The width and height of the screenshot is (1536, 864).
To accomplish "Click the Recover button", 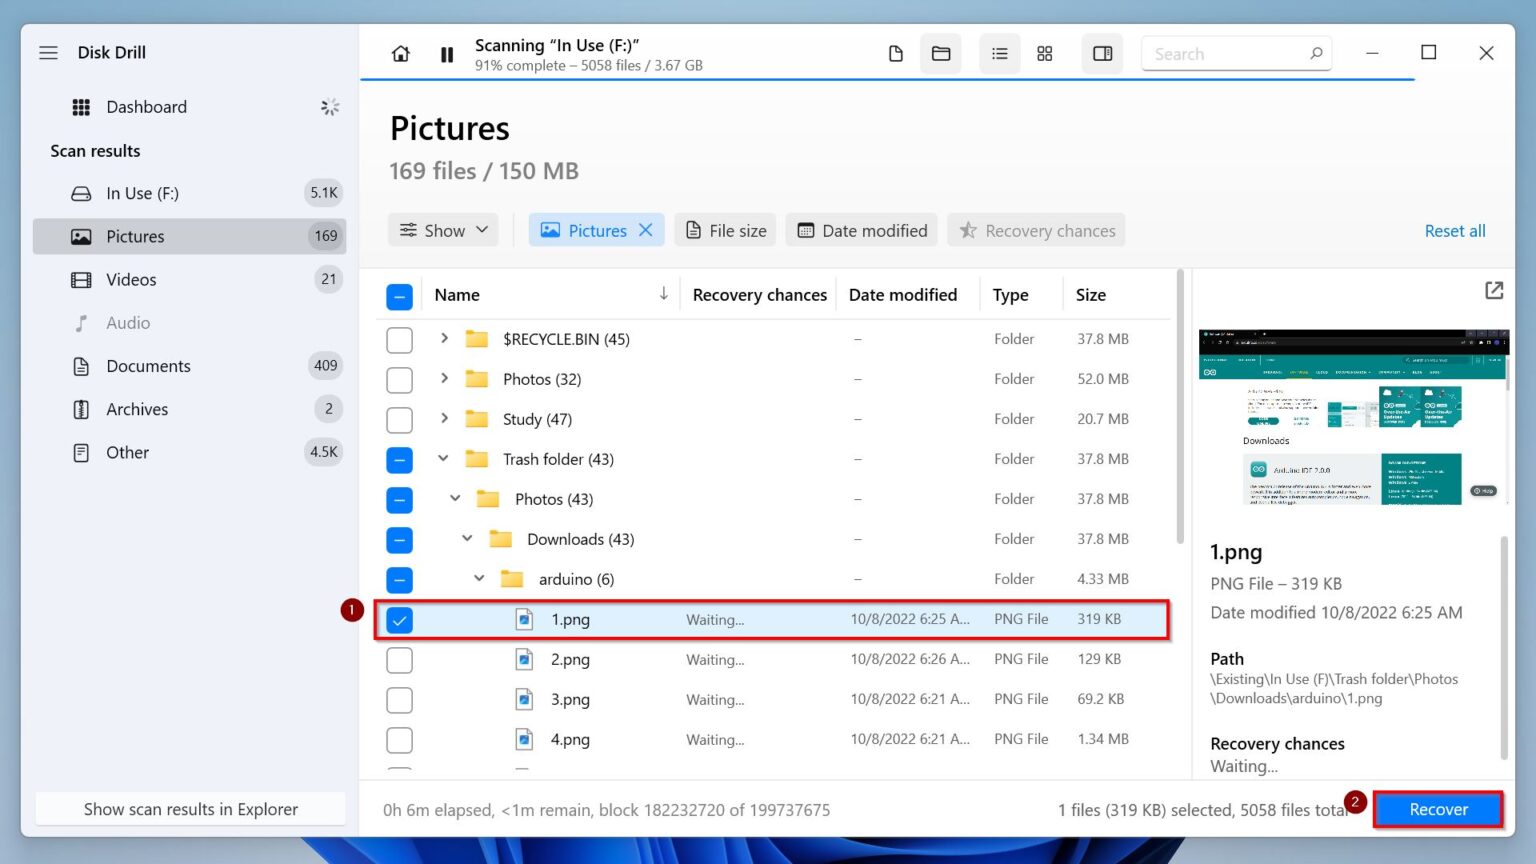I will point(1437,809).
